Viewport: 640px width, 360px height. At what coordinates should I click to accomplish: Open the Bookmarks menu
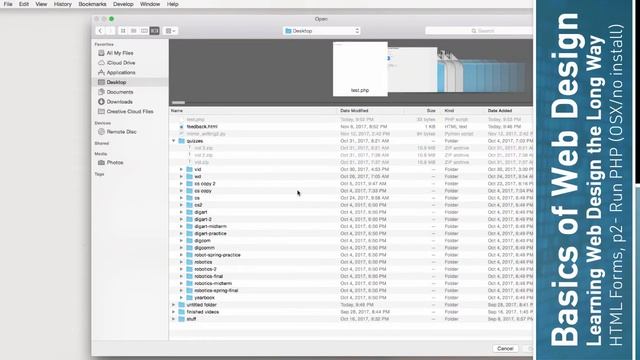92,4
